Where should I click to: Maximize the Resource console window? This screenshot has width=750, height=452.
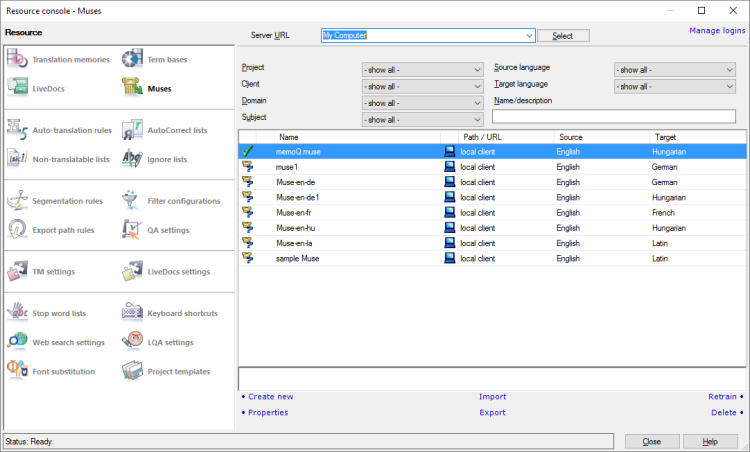701,11
